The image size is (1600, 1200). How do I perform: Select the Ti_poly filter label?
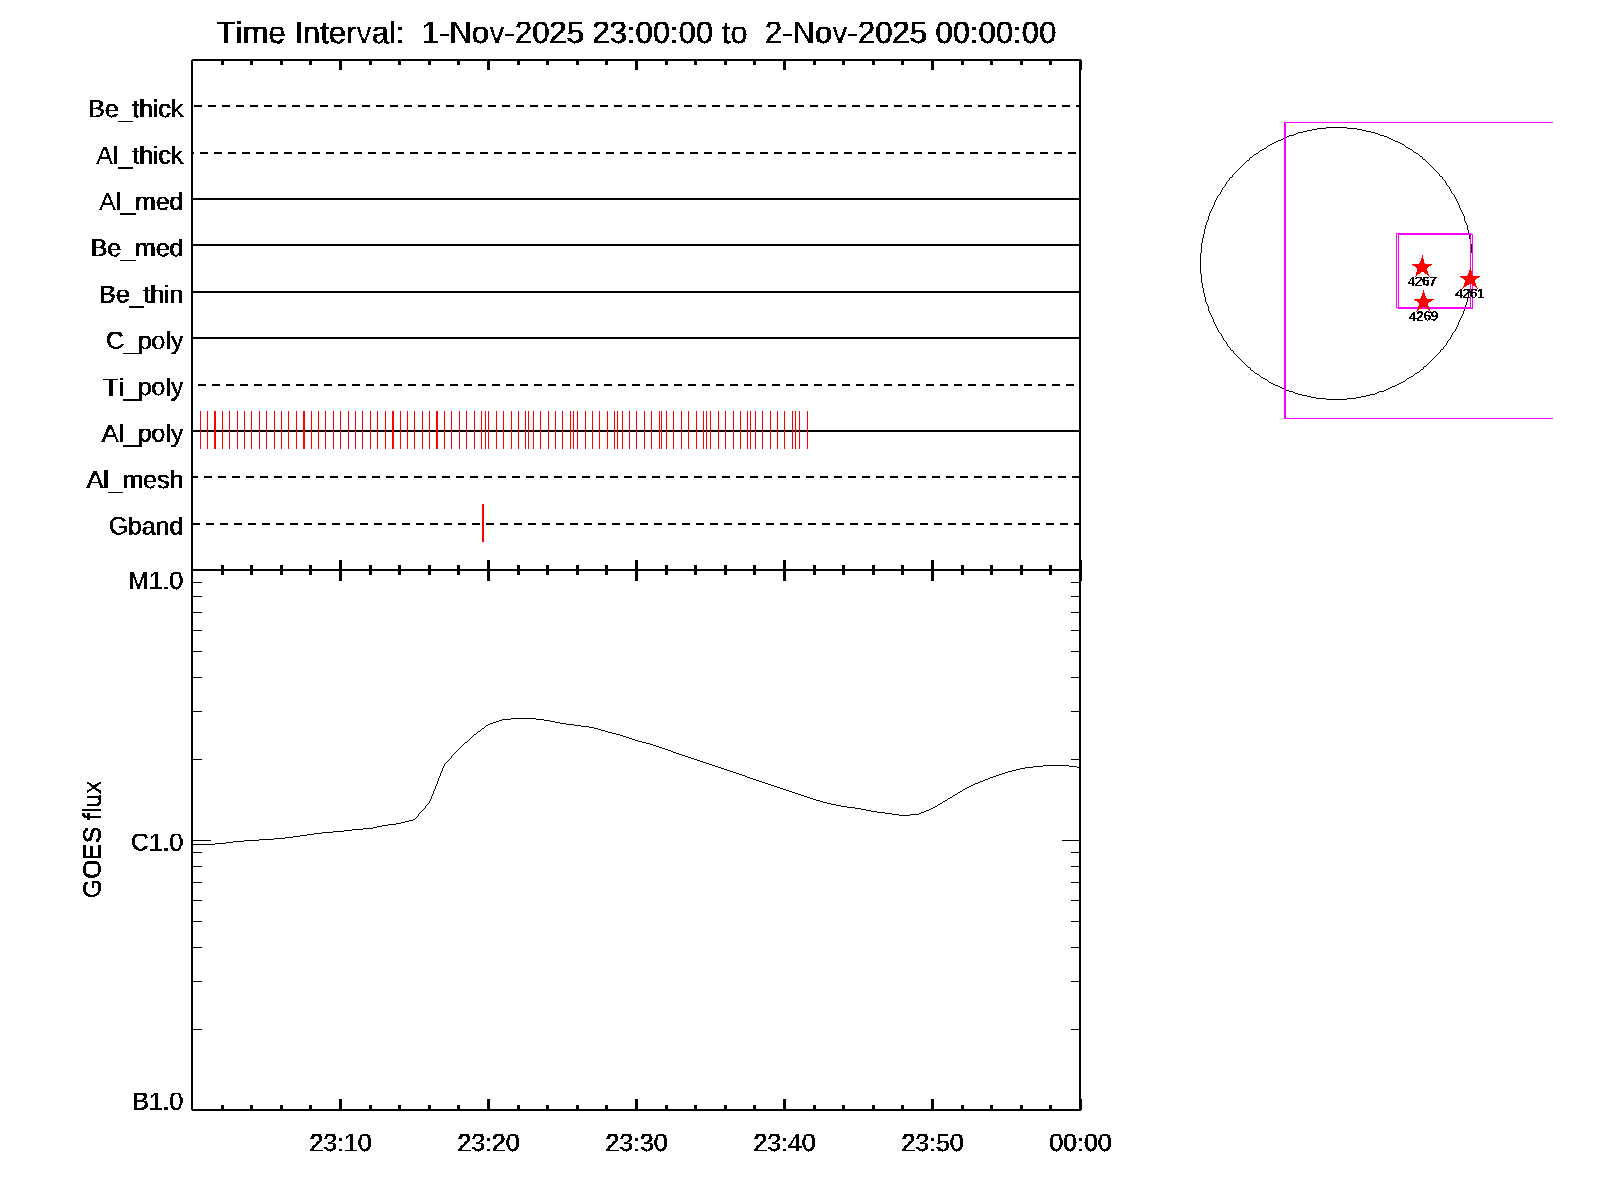143,388
